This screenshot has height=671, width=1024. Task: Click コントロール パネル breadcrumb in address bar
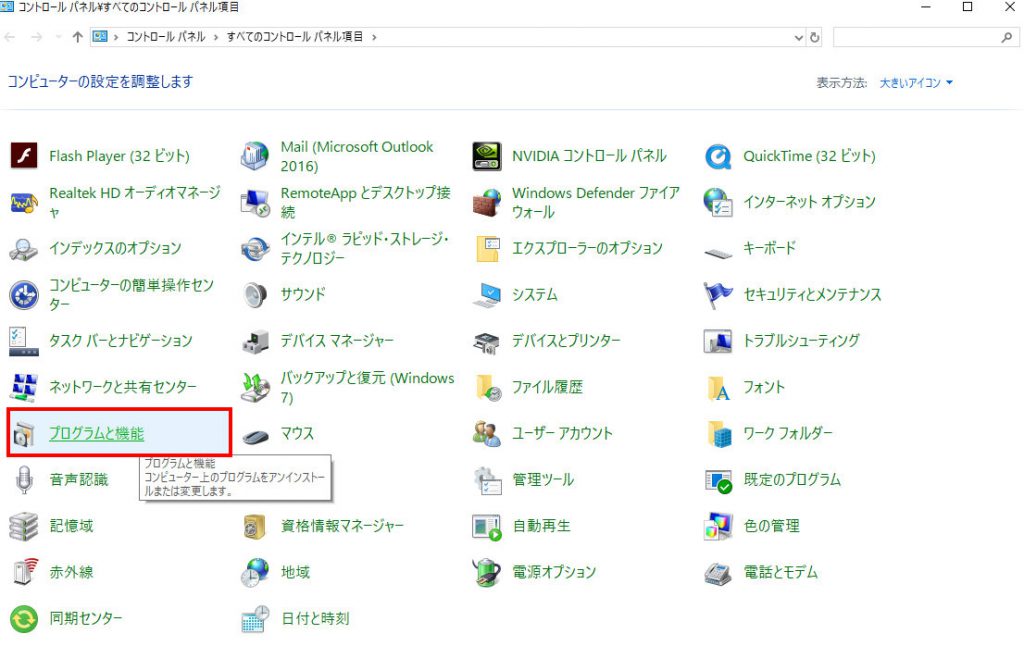click(165, 37)
